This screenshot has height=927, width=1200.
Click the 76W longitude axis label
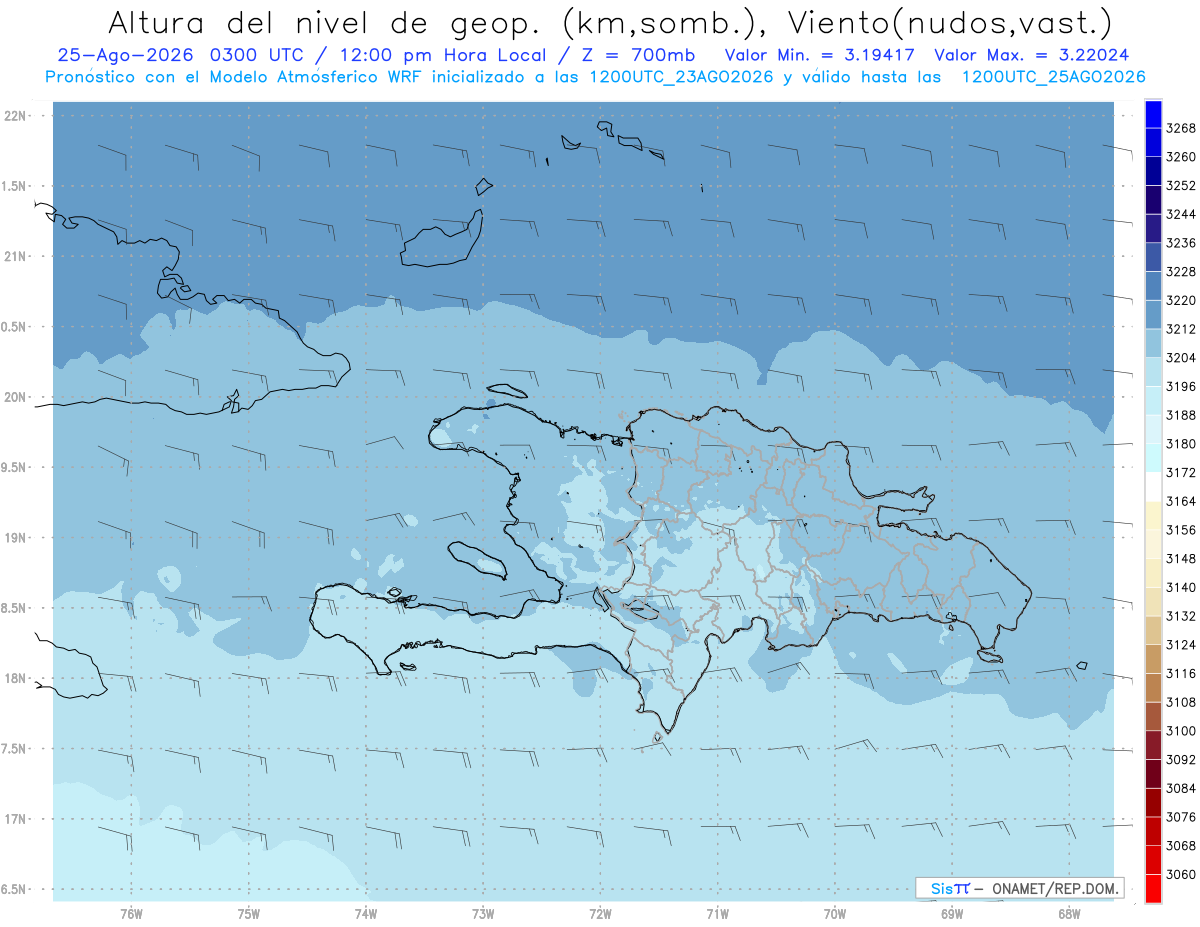132,914
